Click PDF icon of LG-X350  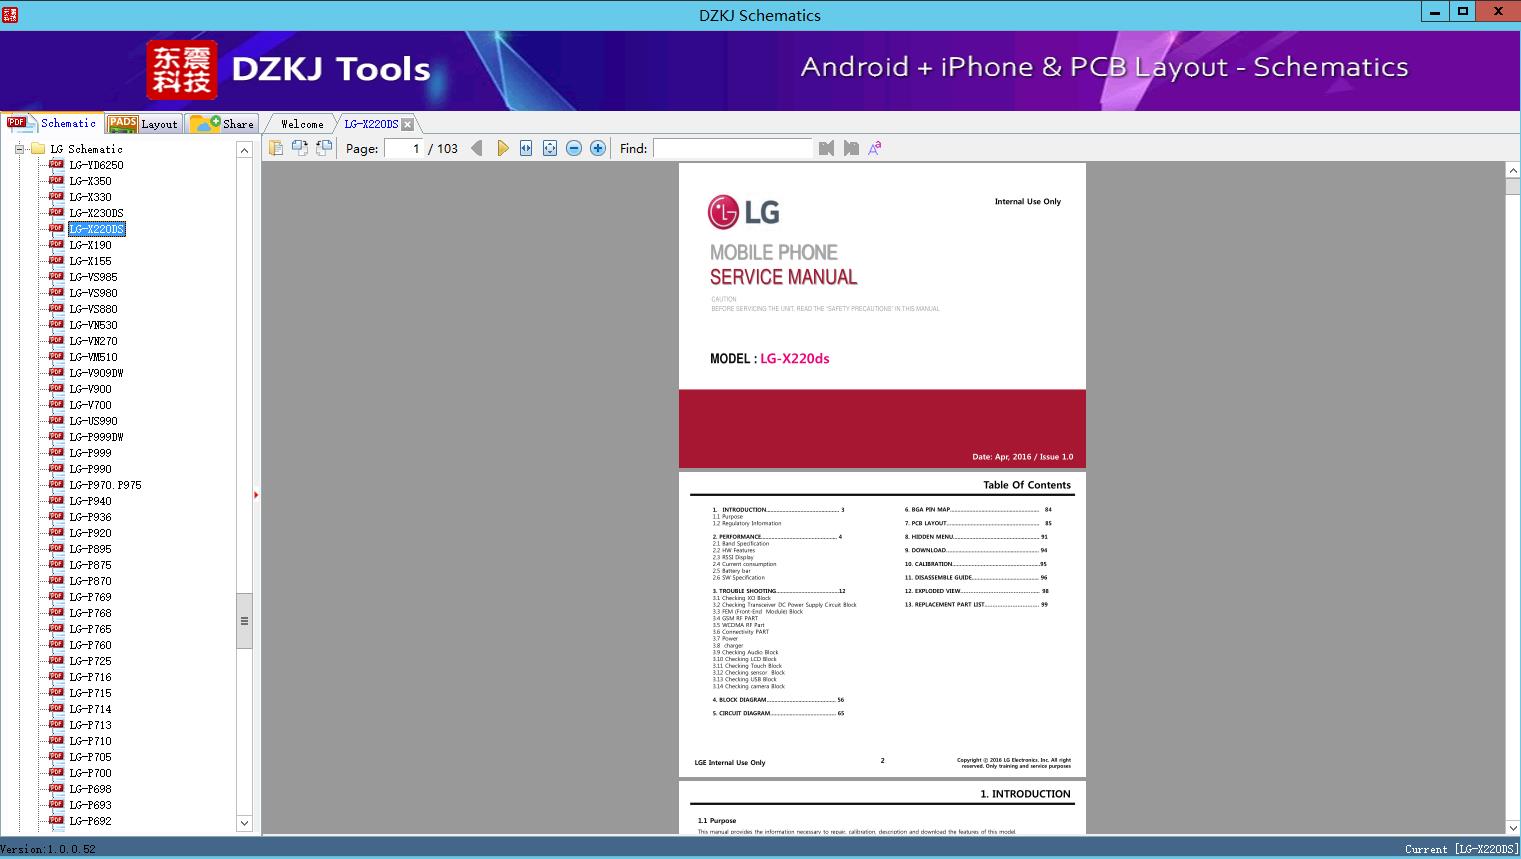click(x=56, y=181)
